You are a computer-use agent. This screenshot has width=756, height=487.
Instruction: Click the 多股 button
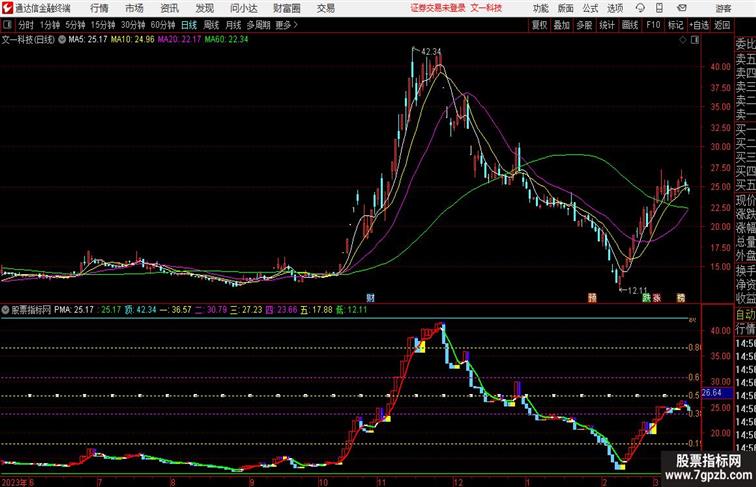tap(584, 25)
